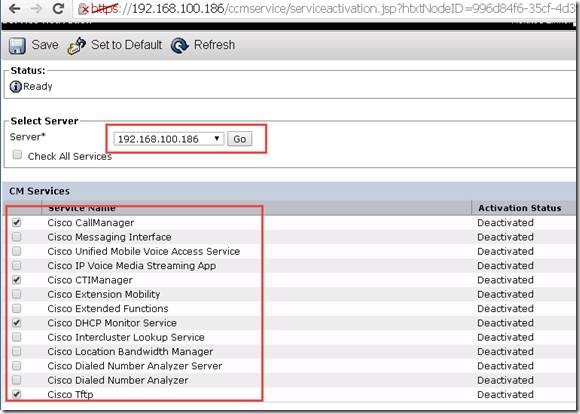Check Cisco Unified Mobile Voice Access Service

click(x=17, y=251)
